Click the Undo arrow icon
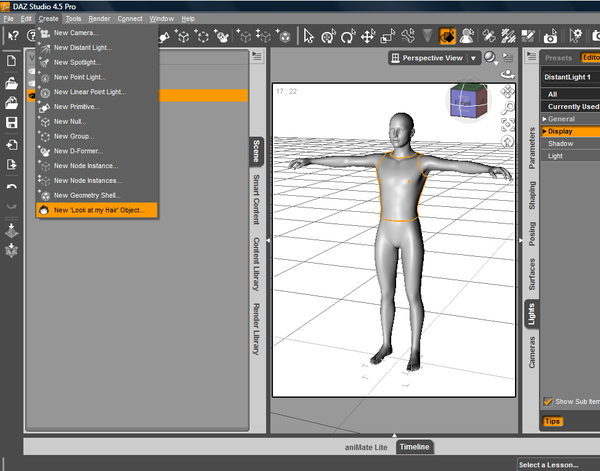This screenshot has height=471, width=600. (x=11, y=186)
